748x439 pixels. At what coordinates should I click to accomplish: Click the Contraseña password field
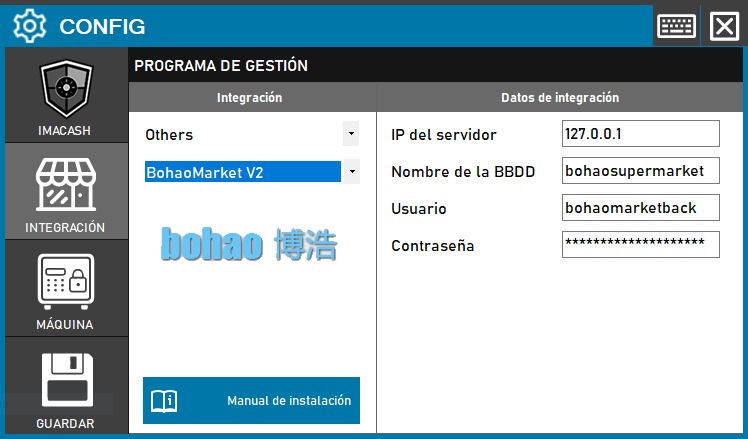tap(640, 244)
